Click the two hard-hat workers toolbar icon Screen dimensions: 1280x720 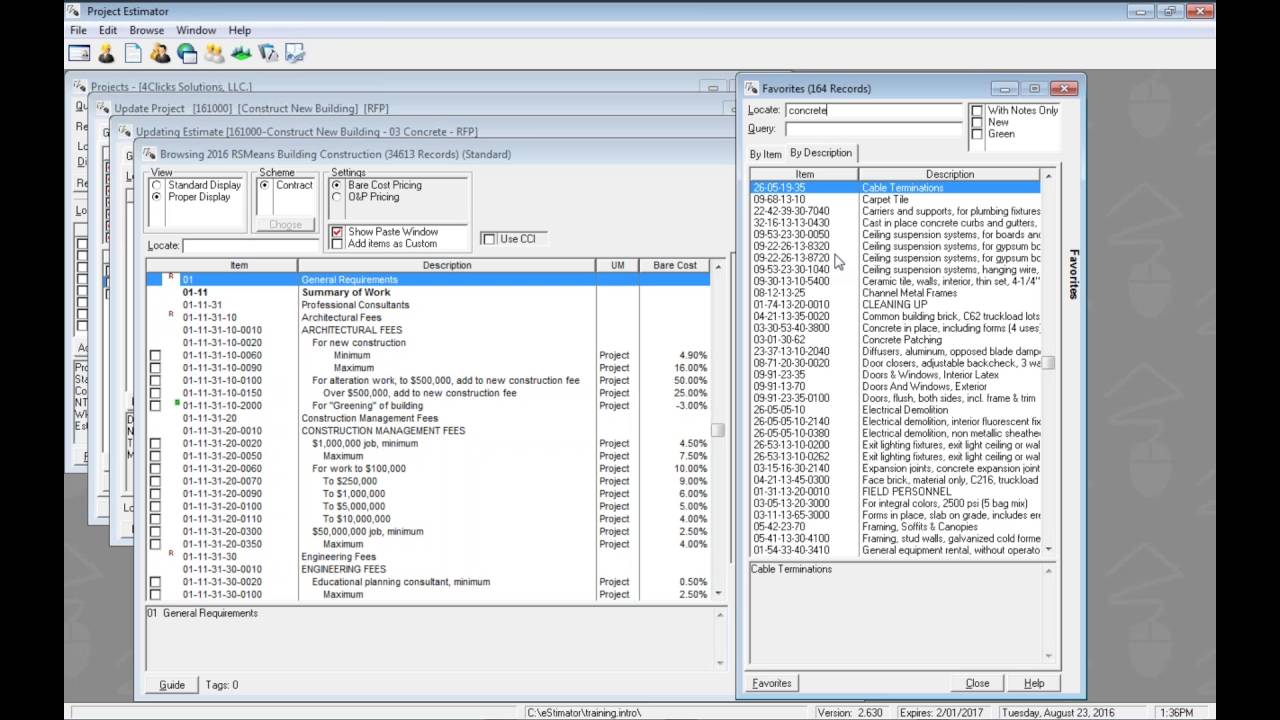coord(214,53)
